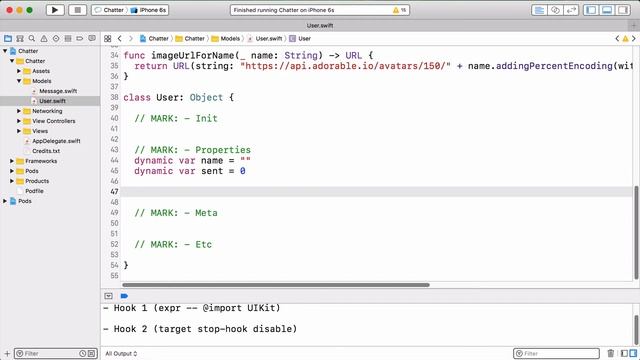Image resolution: width=640 pixels, height=360 pixels.
Task: Click the issue warning icon in jump bar
Action: [625, 38]
